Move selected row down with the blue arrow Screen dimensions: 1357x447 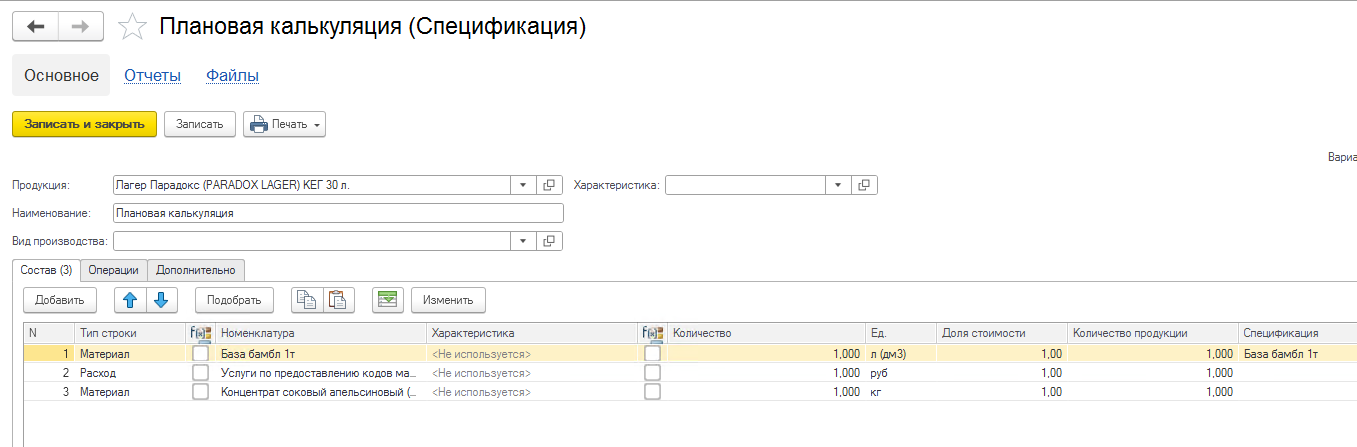click(162, 300)
